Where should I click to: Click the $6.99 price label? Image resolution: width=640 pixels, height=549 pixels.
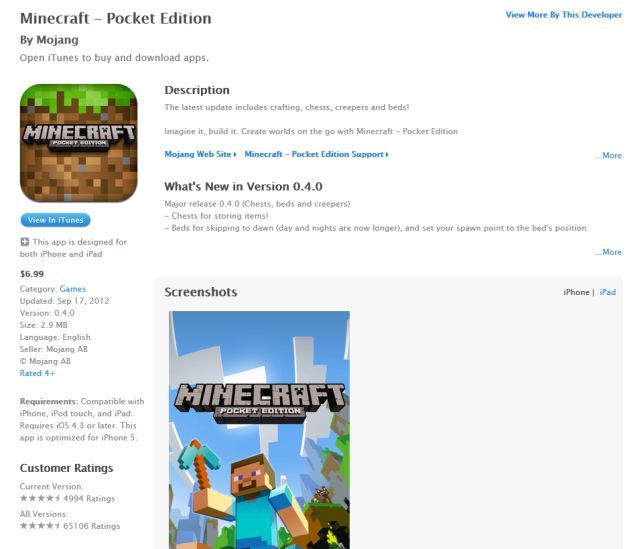[32, 274]
